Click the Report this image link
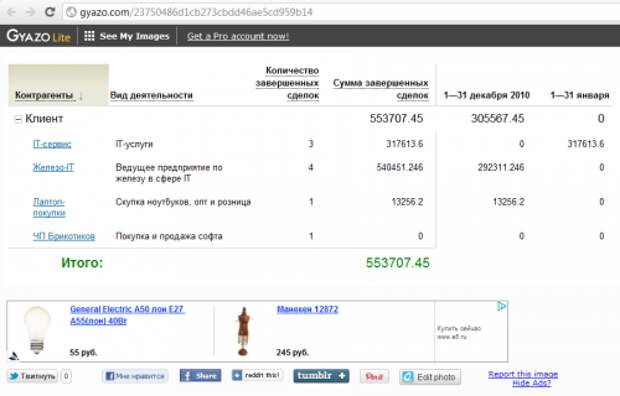The width and height of the screenshot is (620, 396). tap(523, 374)
